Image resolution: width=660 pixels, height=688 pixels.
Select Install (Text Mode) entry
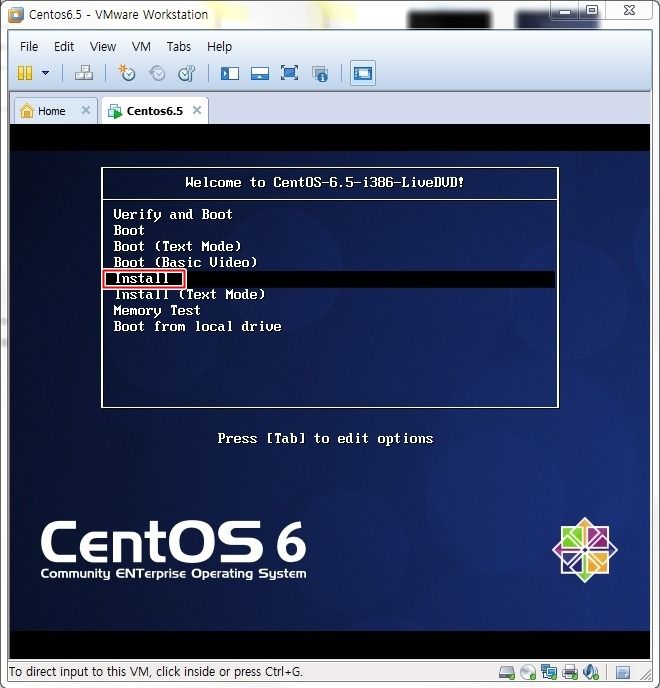pyautogui.click(x=190, y=294)
